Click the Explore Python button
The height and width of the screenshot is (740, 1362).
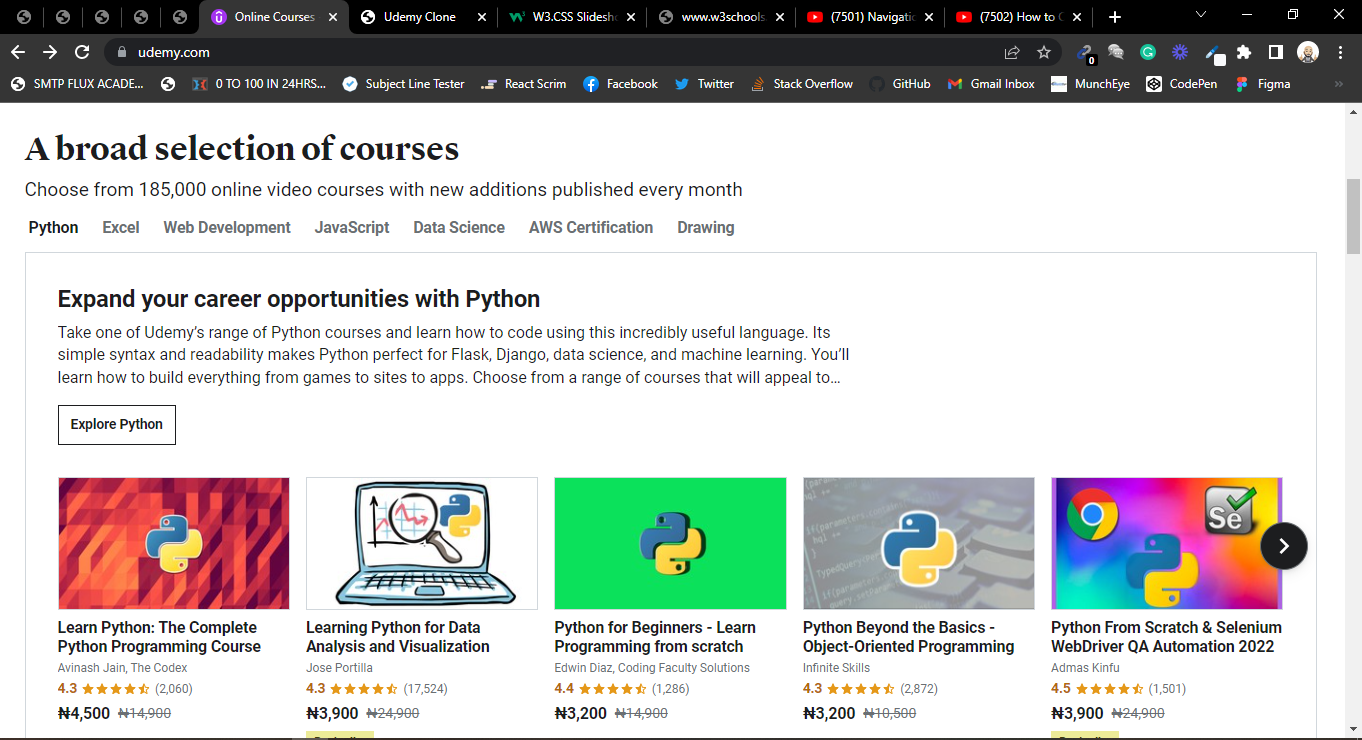pos(116,425)
